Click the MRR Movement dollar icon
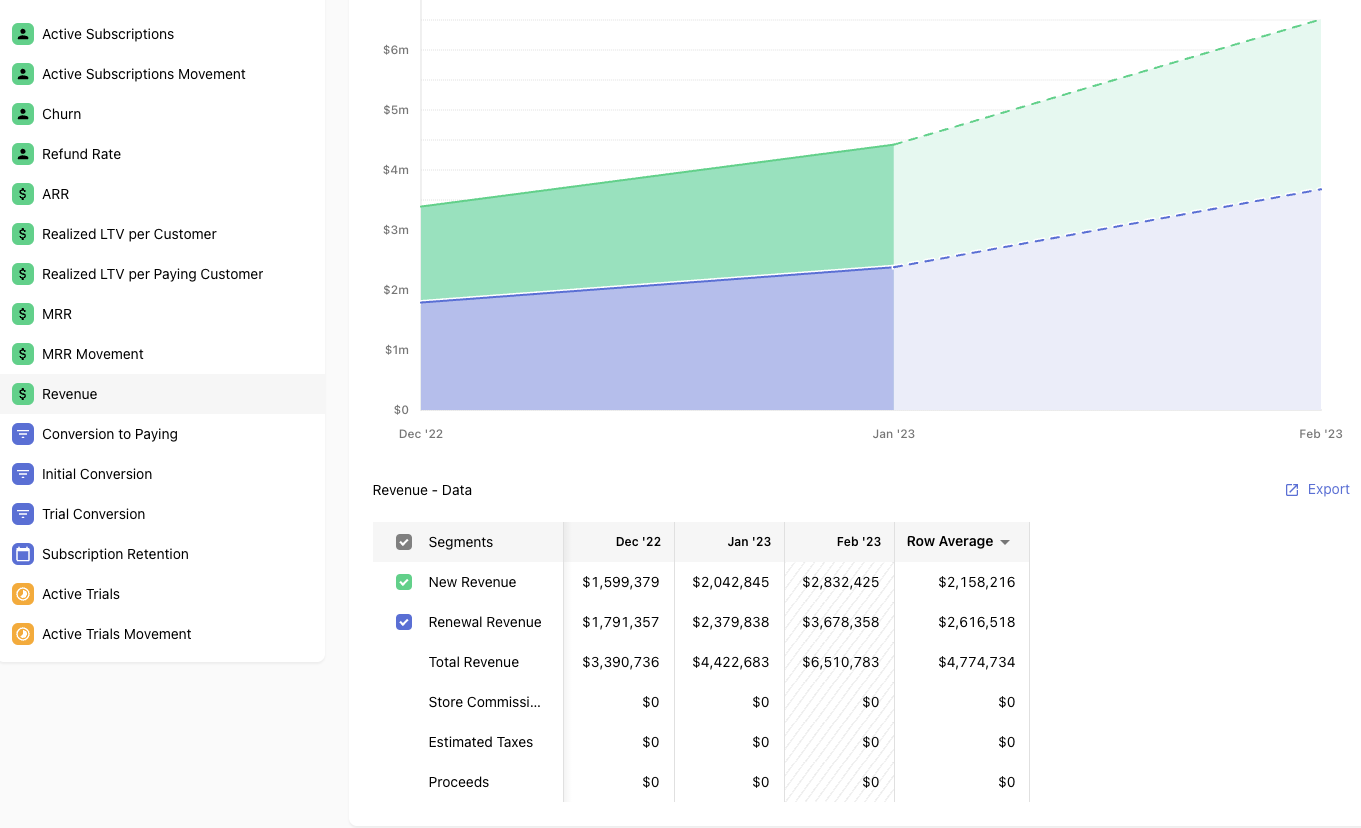Screen dimensions: 1361x828 click(x=23, y=354)
